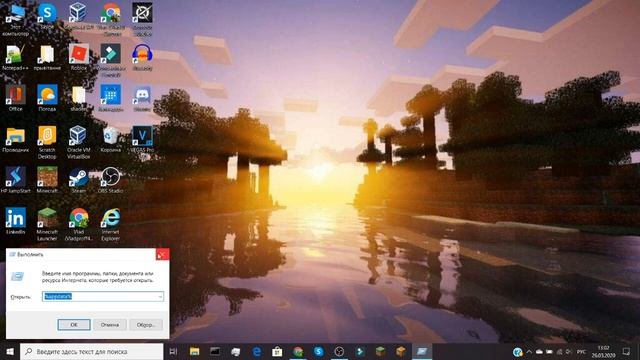Open the taskbar clock and date

click(x=603, y=351)
